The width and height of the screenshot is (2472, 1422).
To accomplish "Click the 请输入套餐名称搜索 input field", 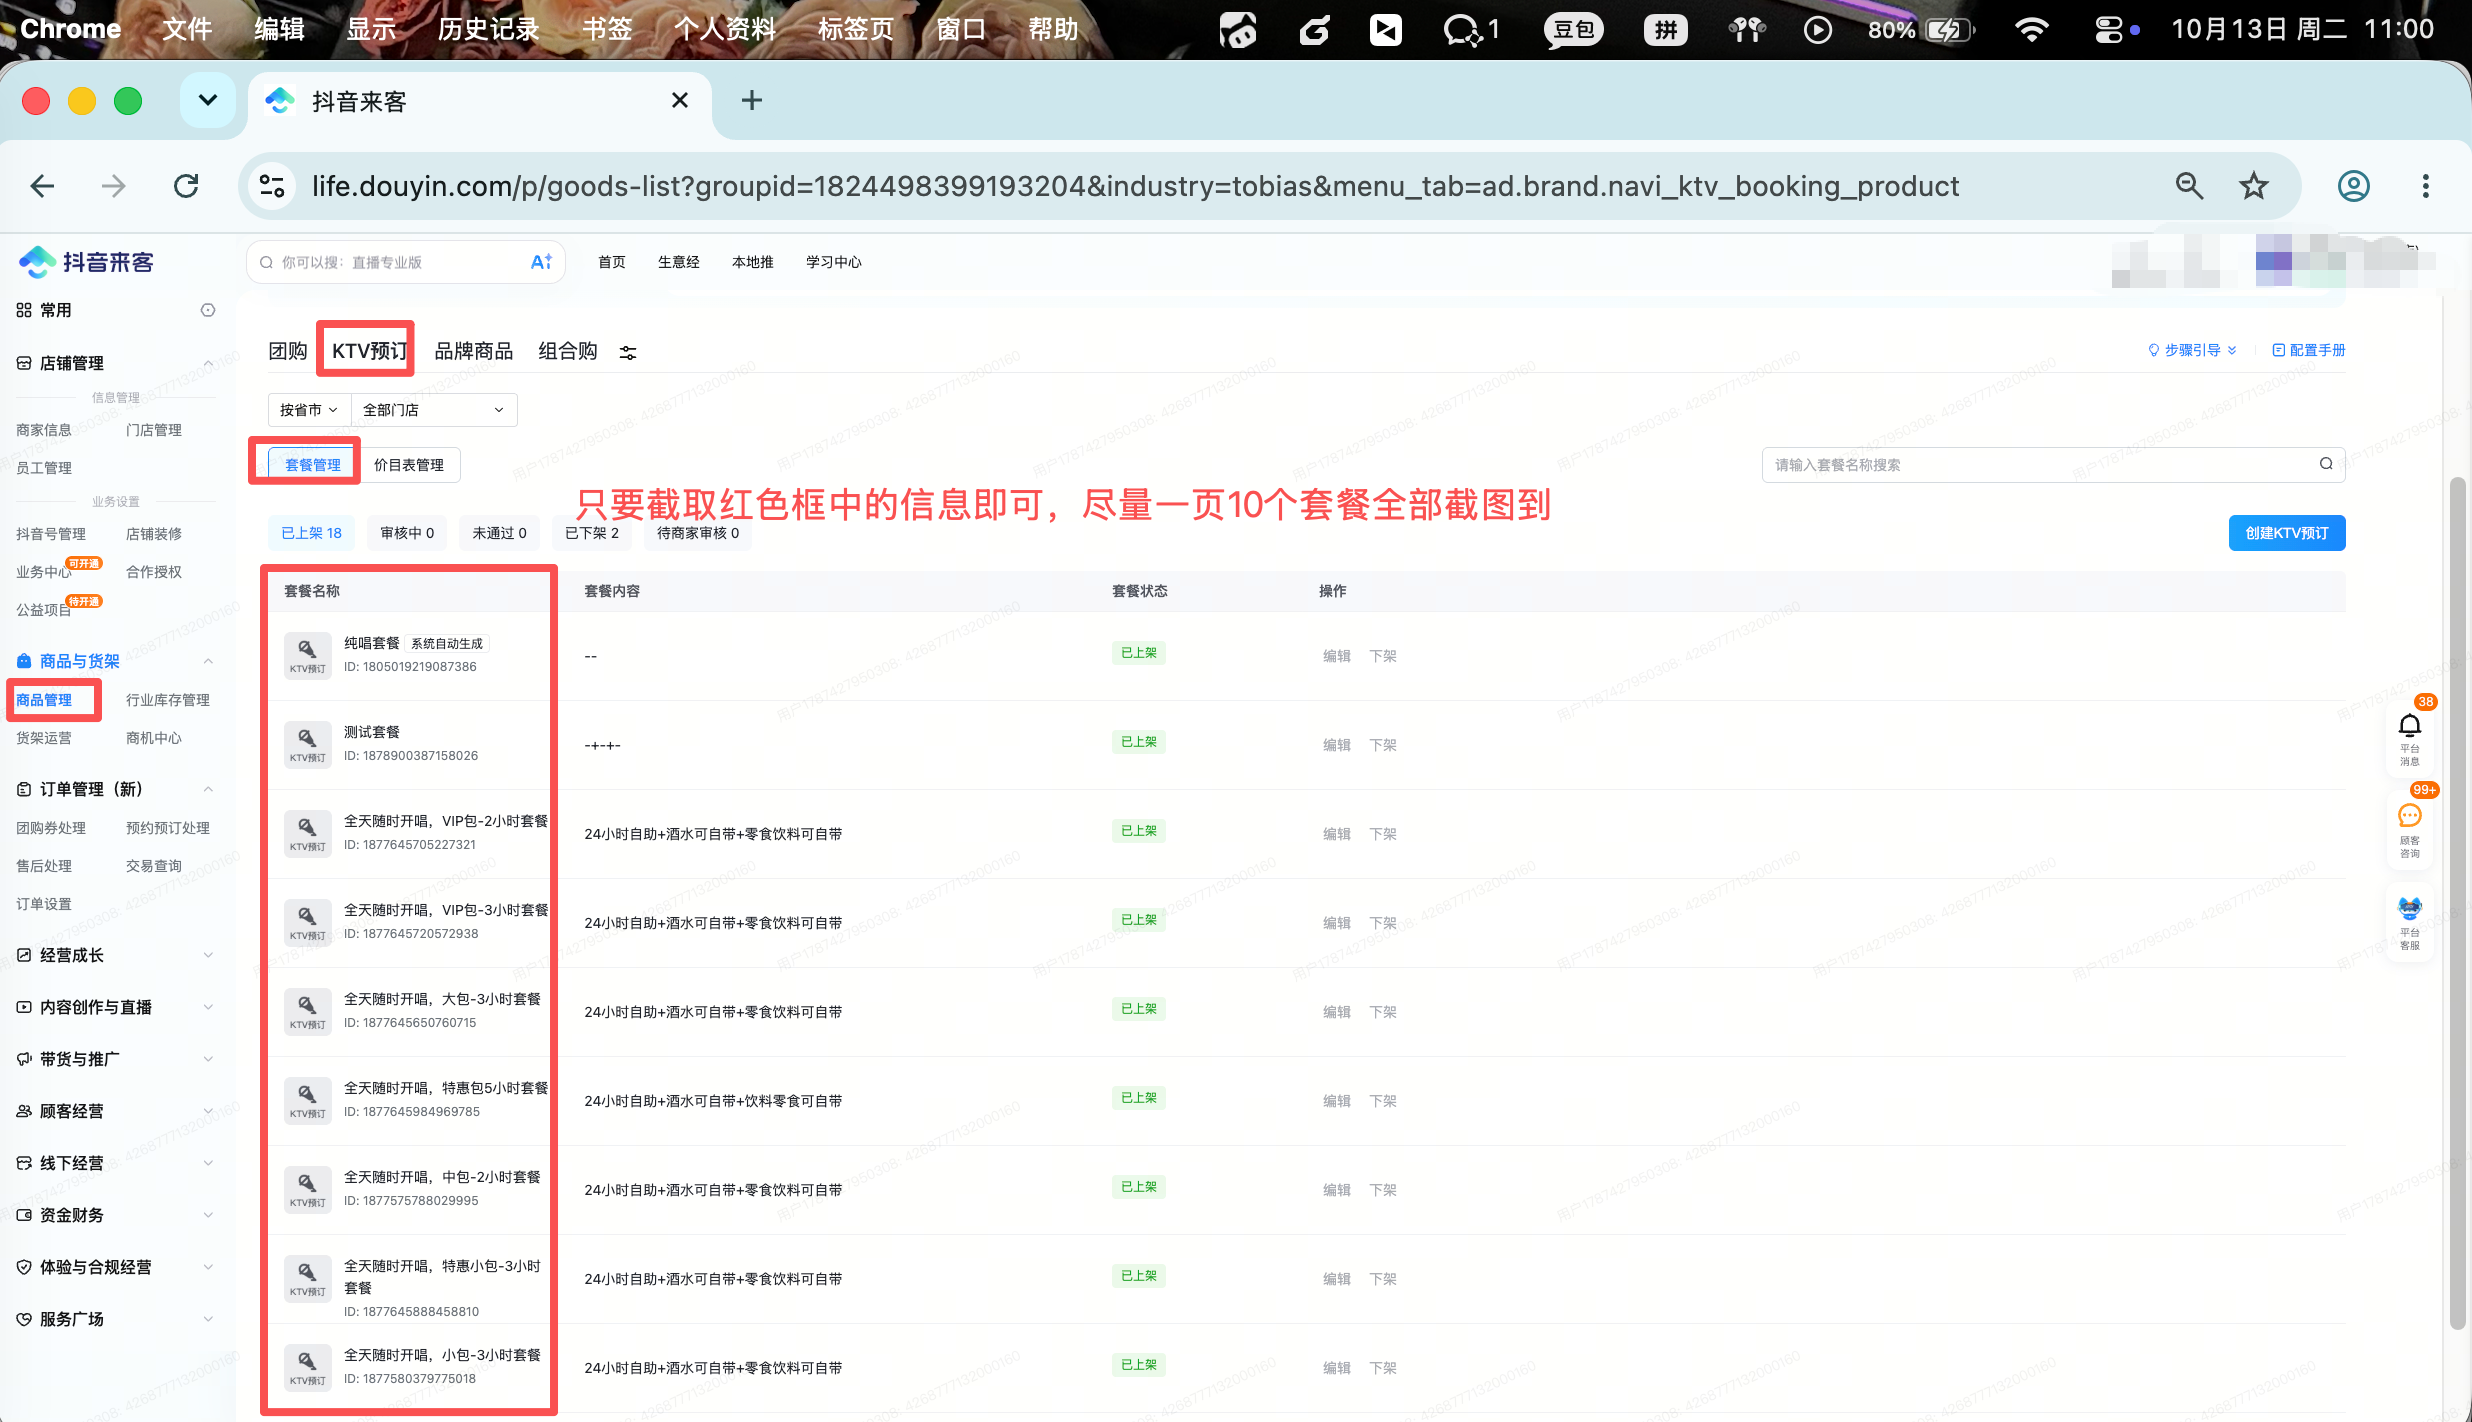I will click(2053, 464).
